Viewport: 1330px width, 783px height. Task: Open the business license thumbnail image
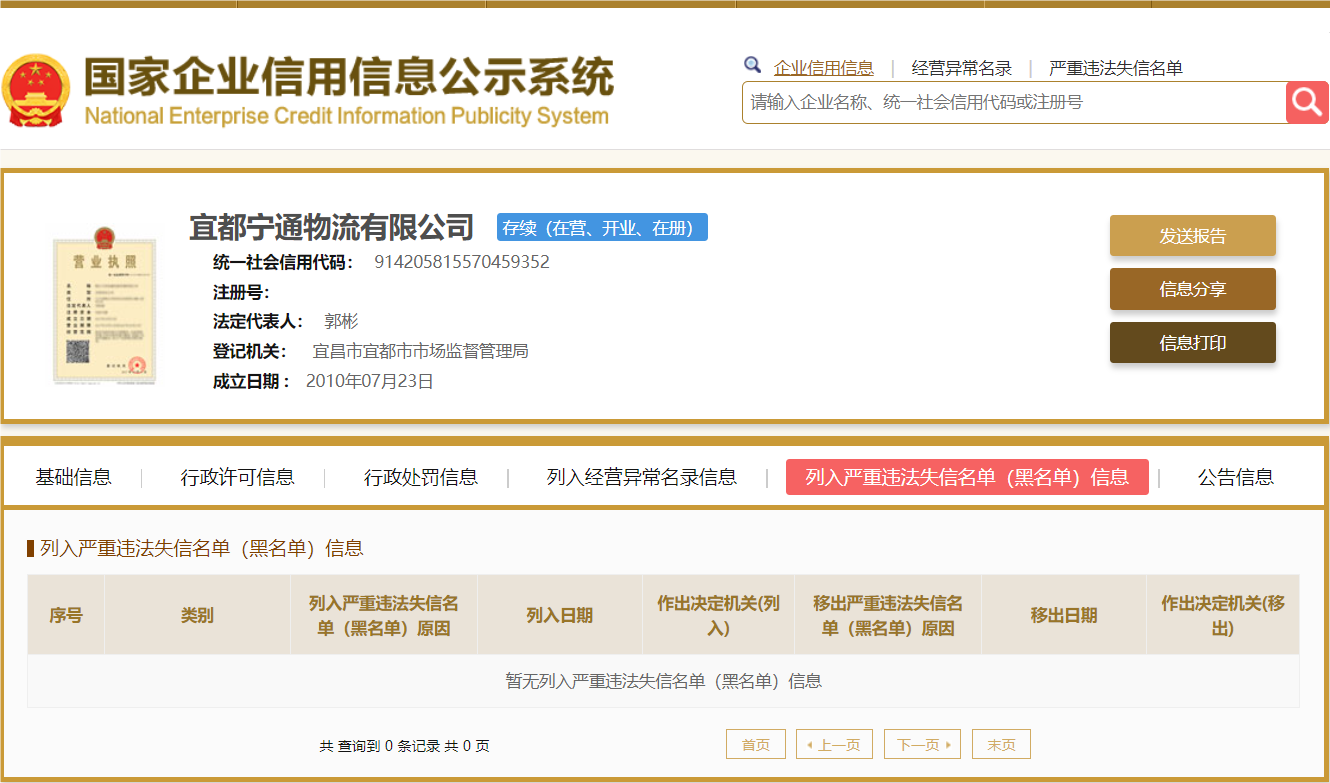pyautogui.click(x=106, y=304)
